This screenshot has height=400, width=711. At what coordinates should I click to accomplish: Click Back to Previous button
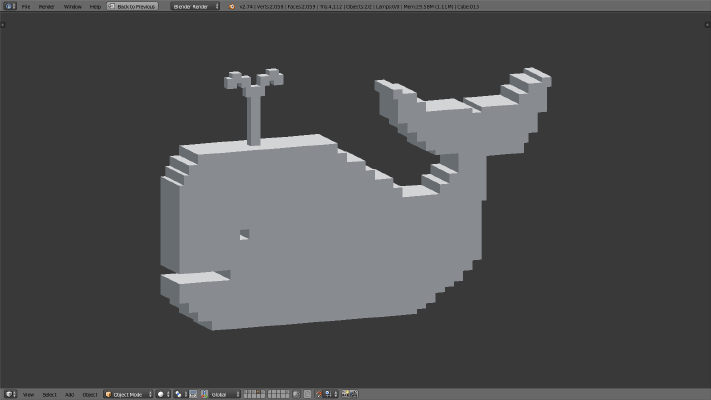(132, 6)
